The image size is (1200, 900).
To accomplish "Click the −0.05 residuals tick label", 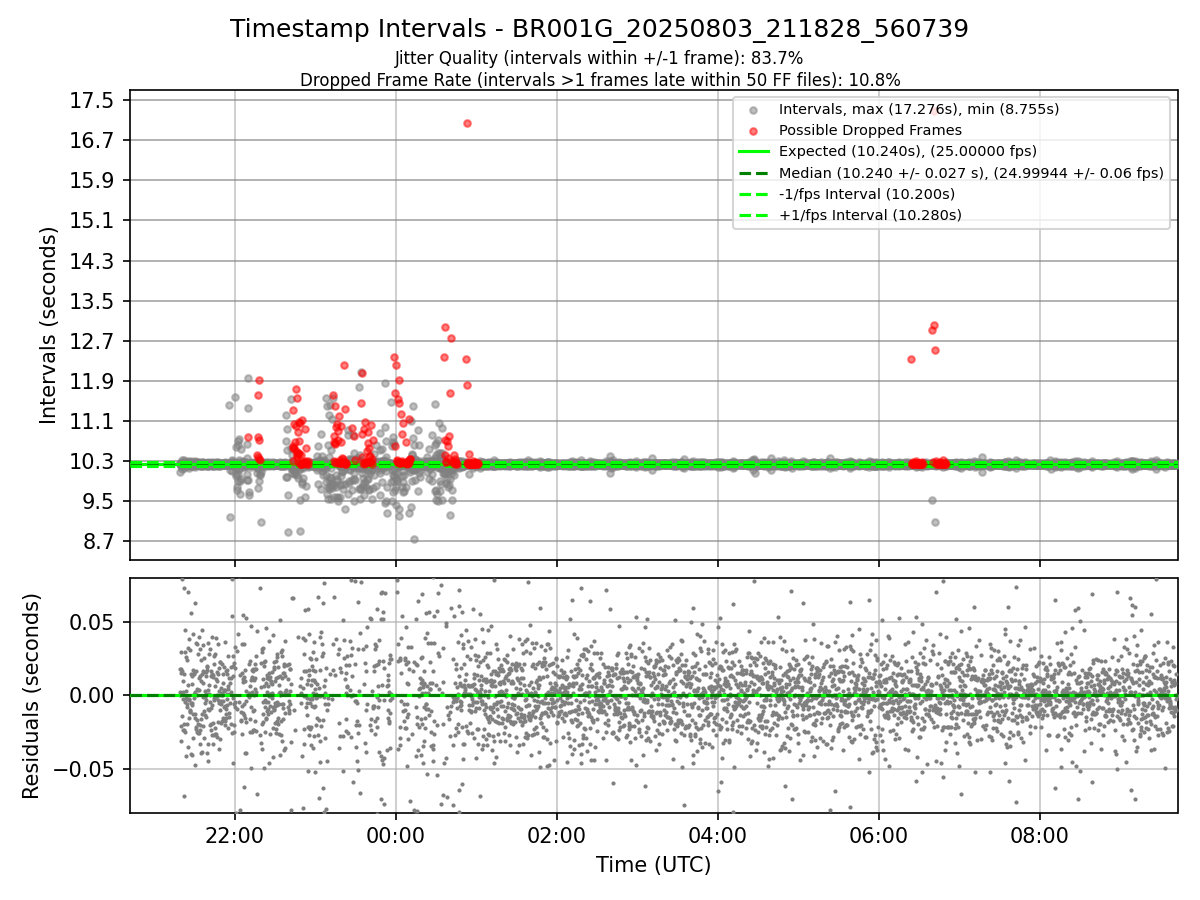I will click(x=84, y=769).
